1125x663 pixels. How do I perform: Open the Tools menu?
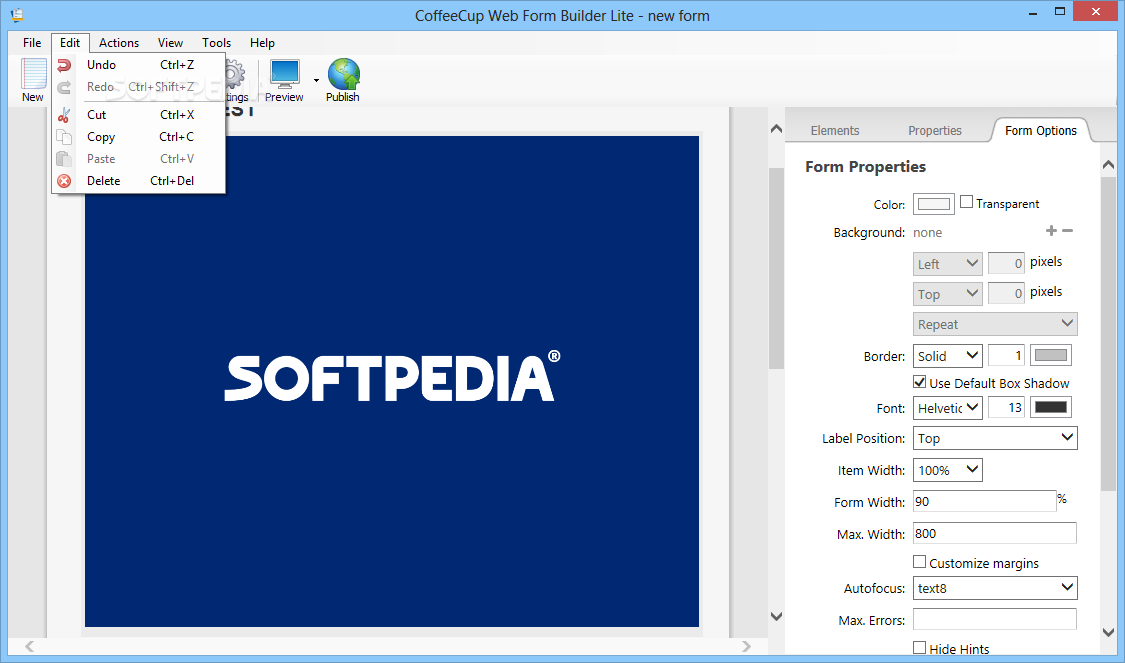(216, 43)
